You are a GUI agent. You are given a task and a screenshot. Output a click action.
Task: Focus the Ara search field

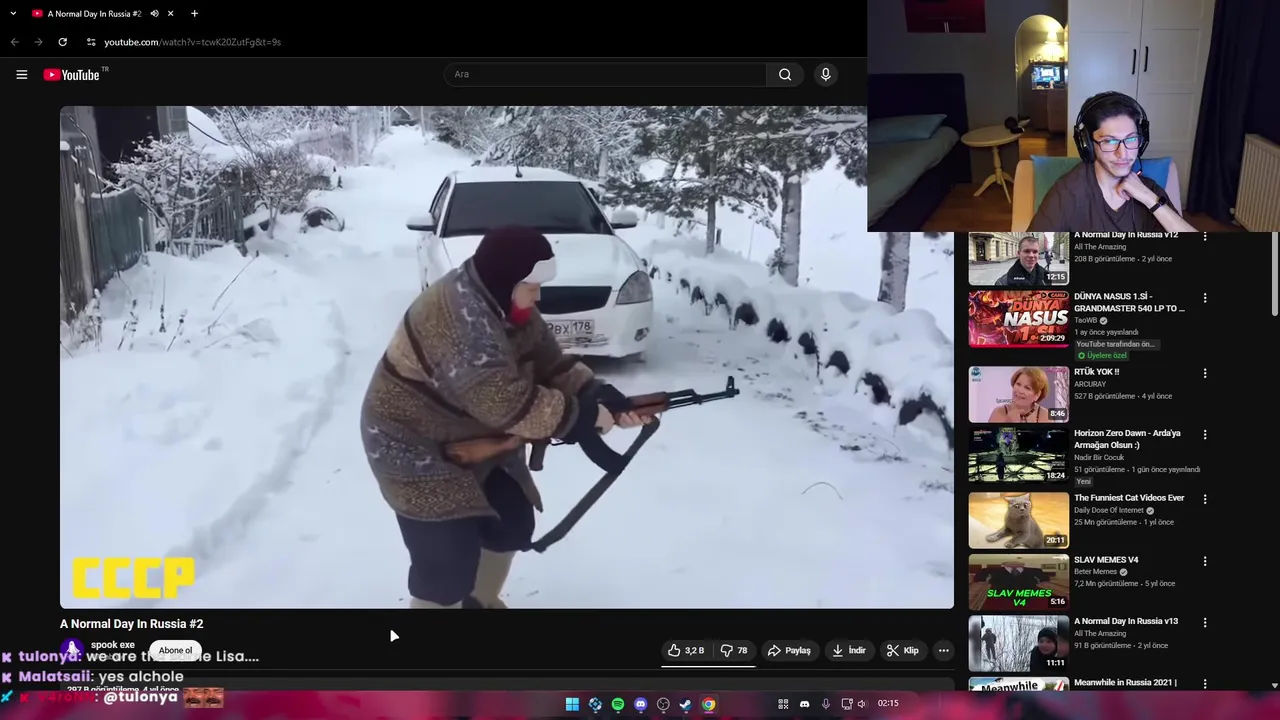(605, 74)
